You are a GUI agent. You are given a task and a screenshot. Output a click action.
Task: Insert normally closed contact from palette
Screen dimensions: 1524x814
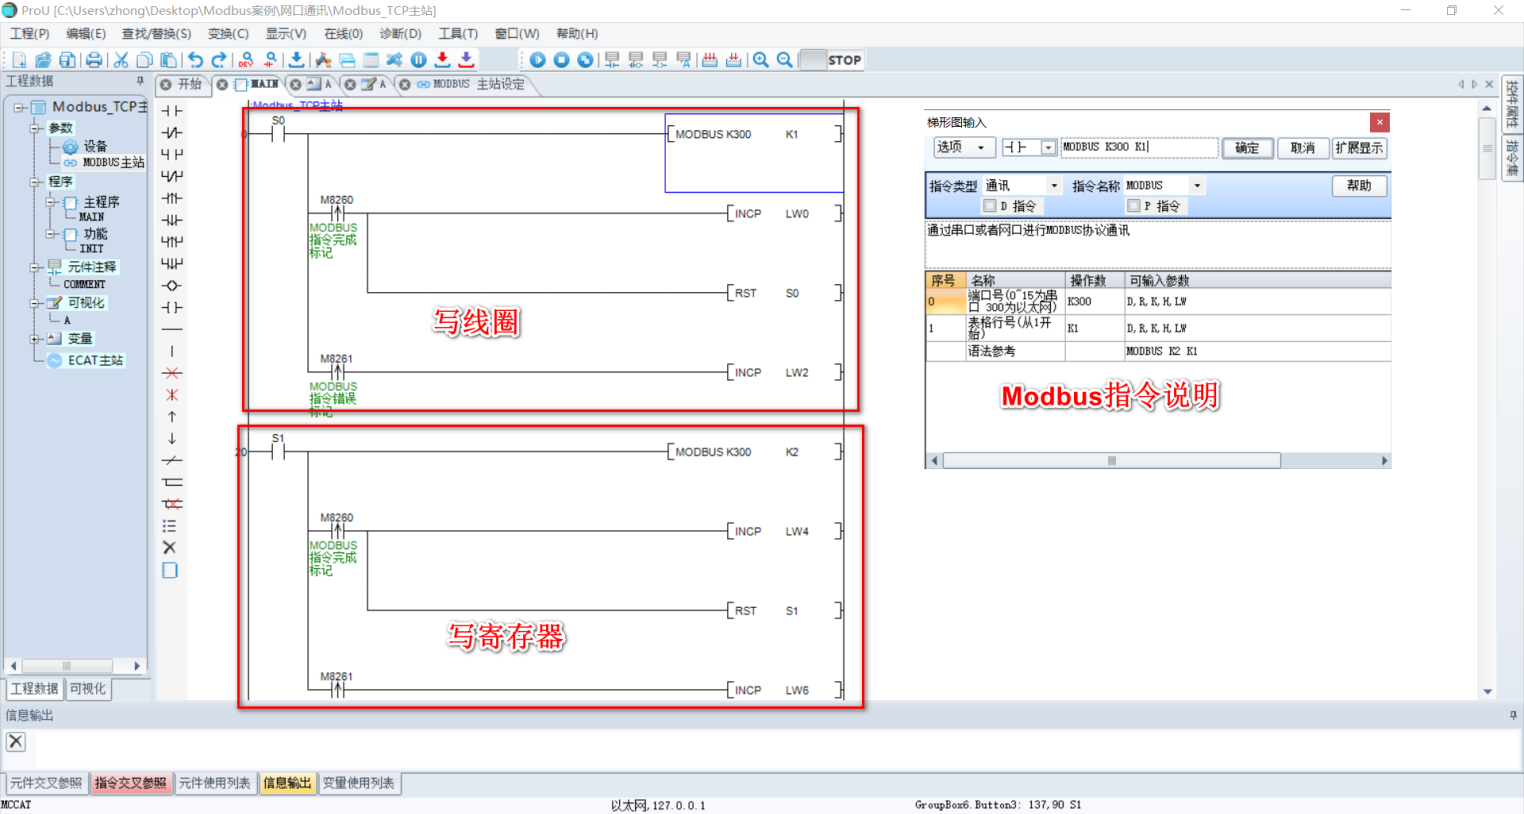[x=172, y=133]
